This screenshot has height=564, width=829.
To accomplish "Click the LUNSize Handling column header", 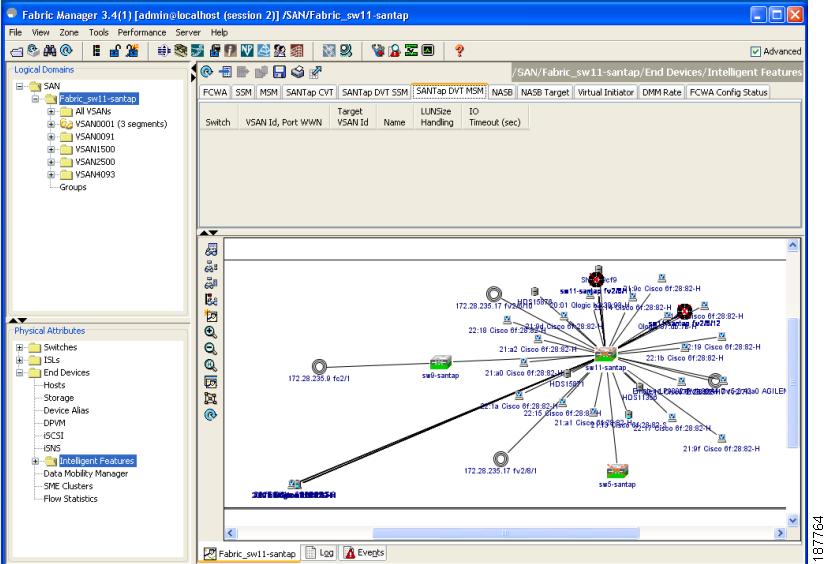I will pyautogui.click(x=437, y=116).
